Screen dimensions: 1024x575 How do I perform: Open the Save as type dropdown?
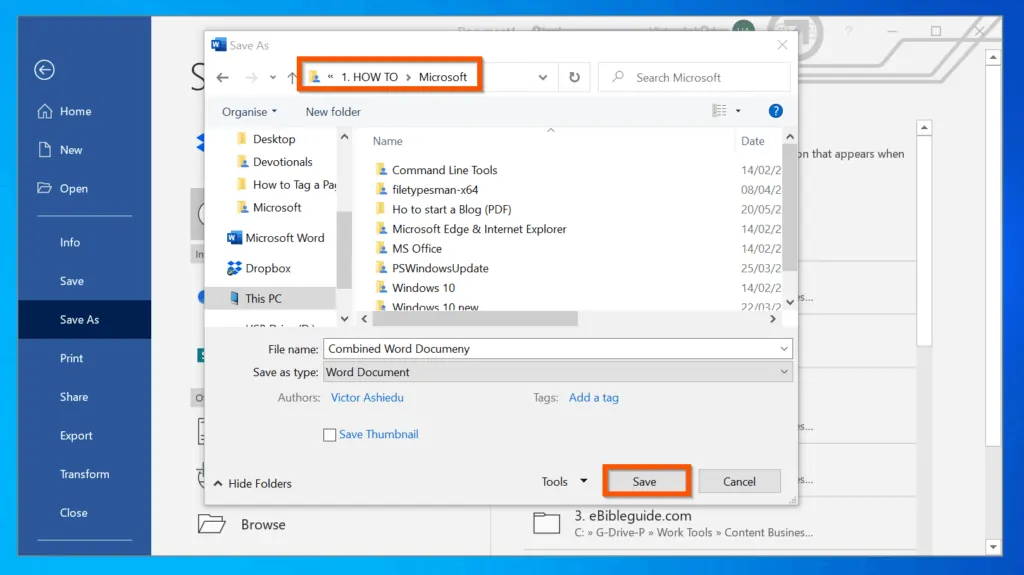pos(557,372)
